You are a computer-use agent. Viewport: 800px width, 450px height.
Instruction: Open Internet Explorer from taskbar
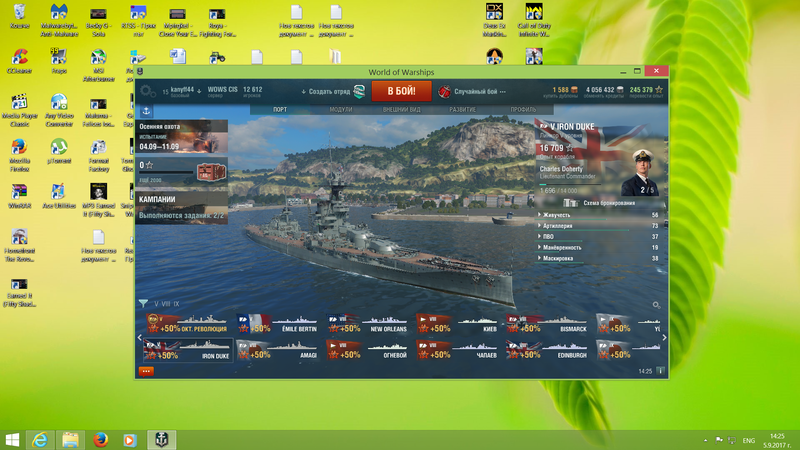pos(40,440)
